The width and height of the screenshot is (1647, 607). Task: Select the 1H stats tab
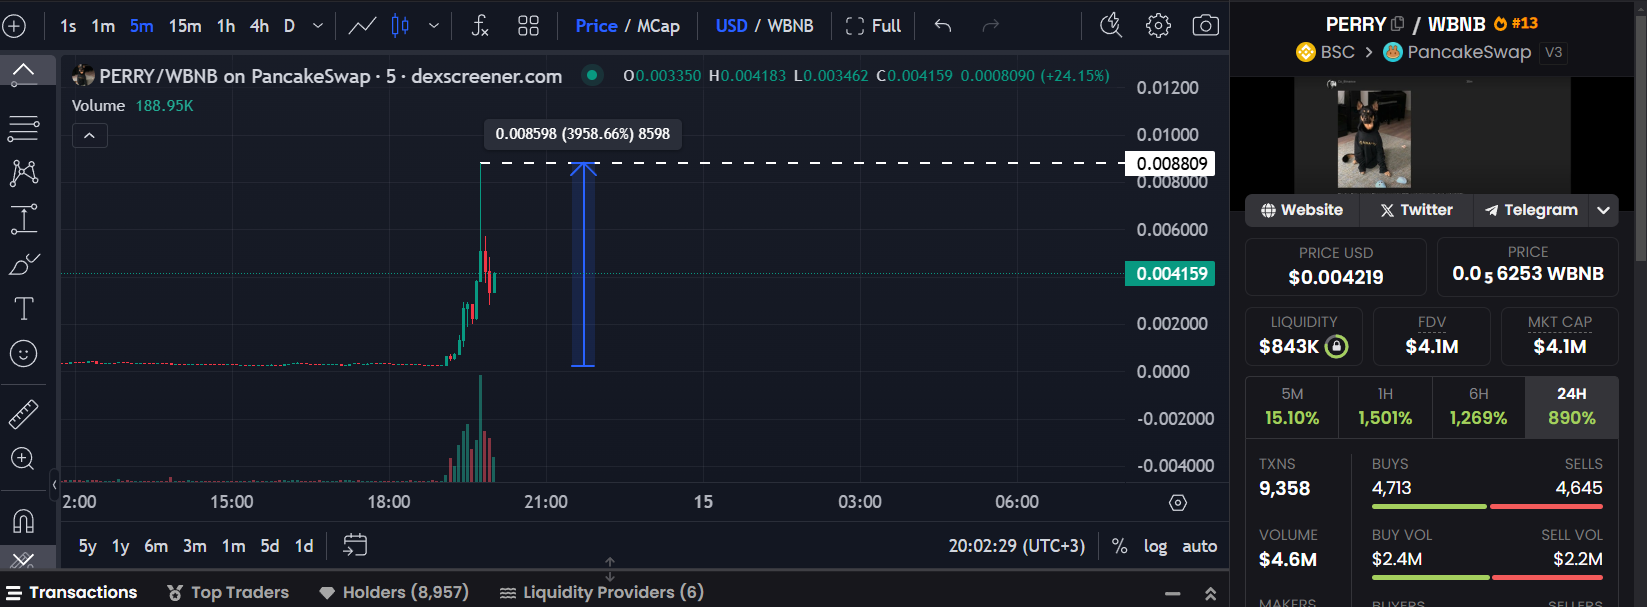(1385, 407)
